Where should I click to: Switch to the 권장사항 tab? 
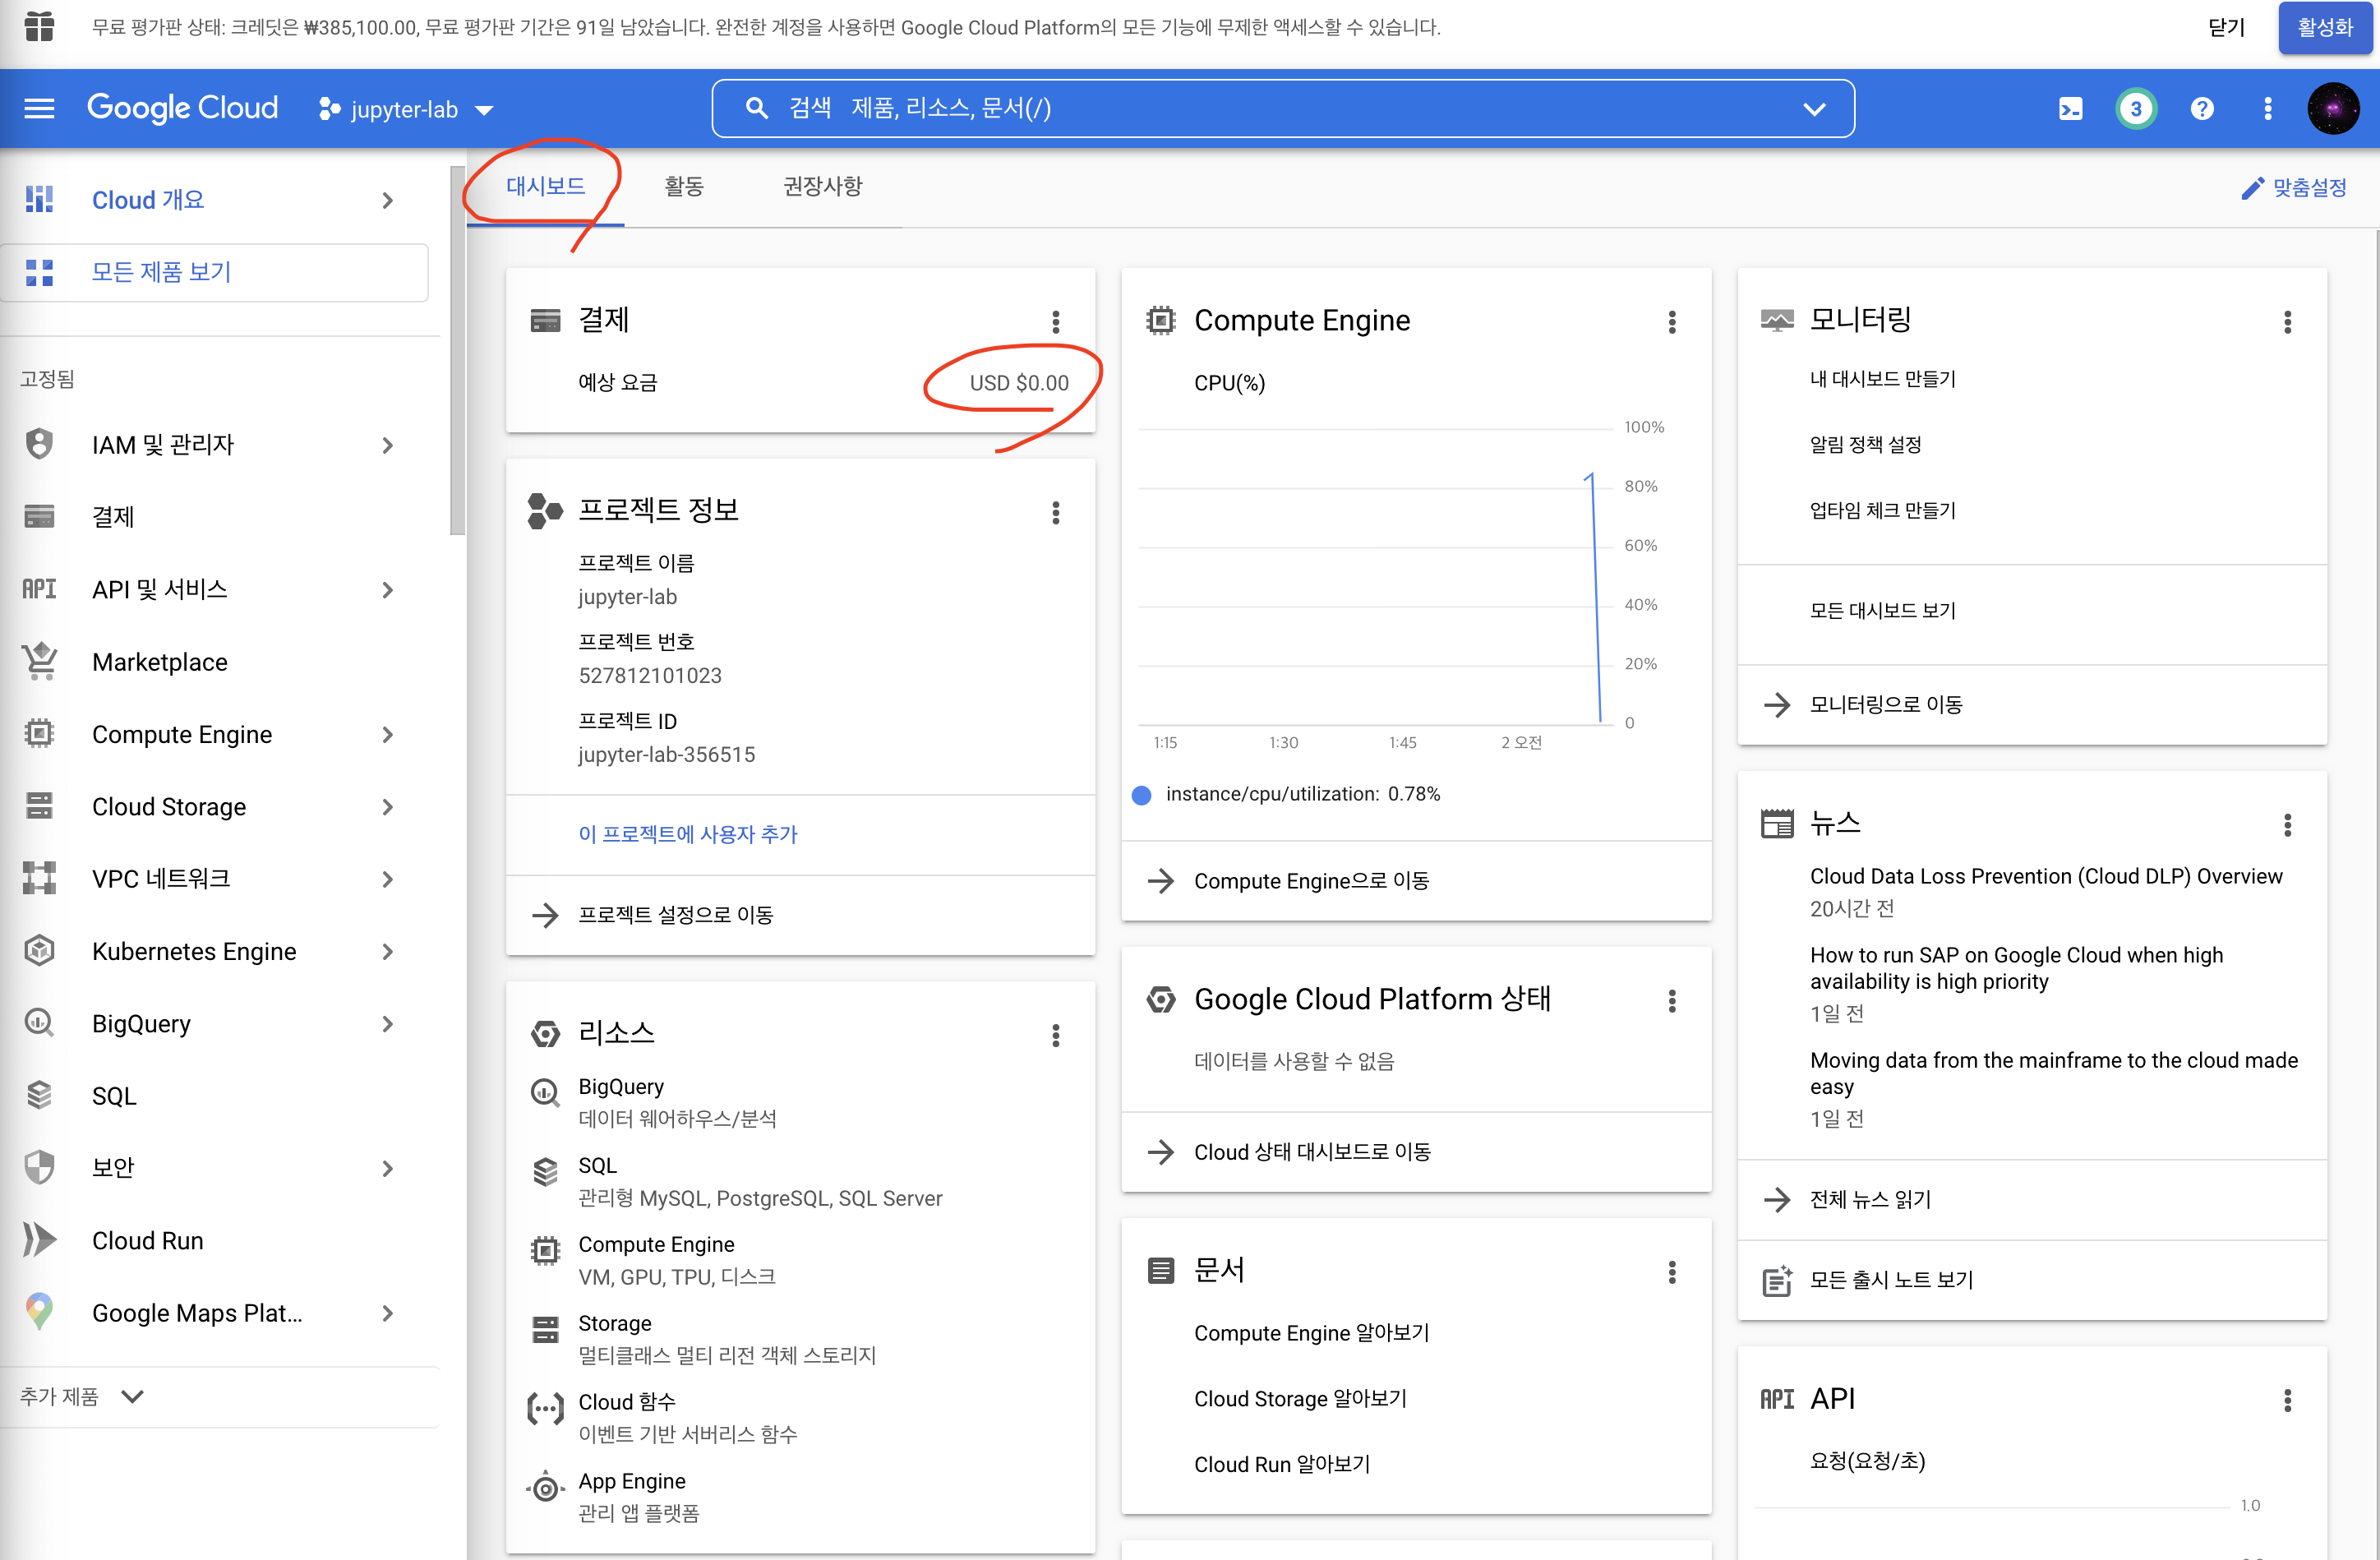tap(822, 186)
